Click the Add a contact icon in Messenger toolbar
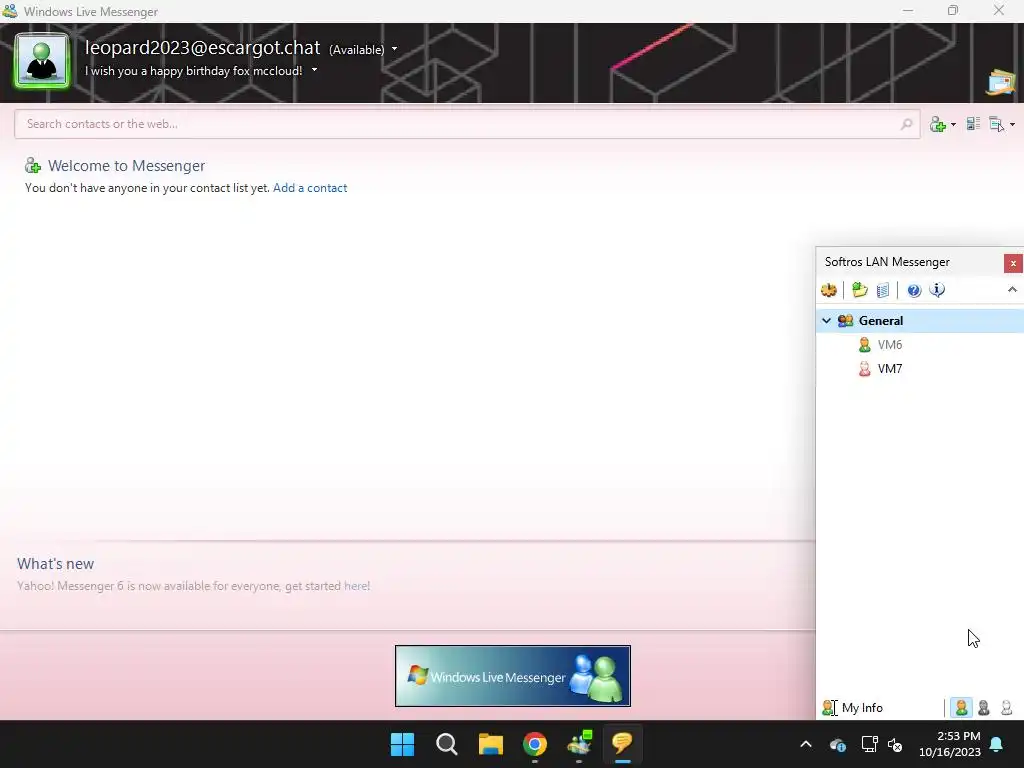1024x768 pixels. point(938,124)
